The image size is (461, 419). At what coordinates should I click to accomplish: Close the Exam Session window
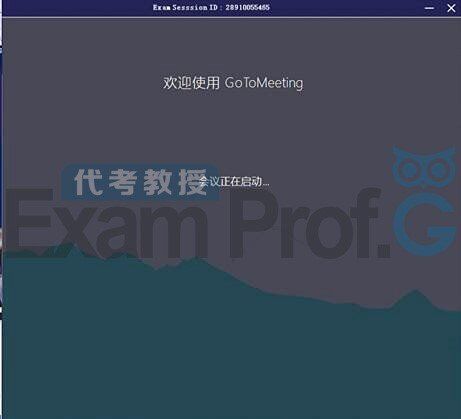[451, 8]
